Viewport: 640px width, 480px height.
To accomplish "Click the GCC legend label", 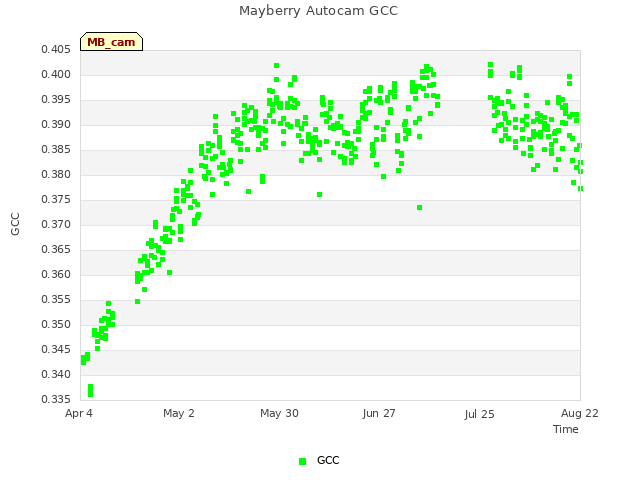I will 328,460.
